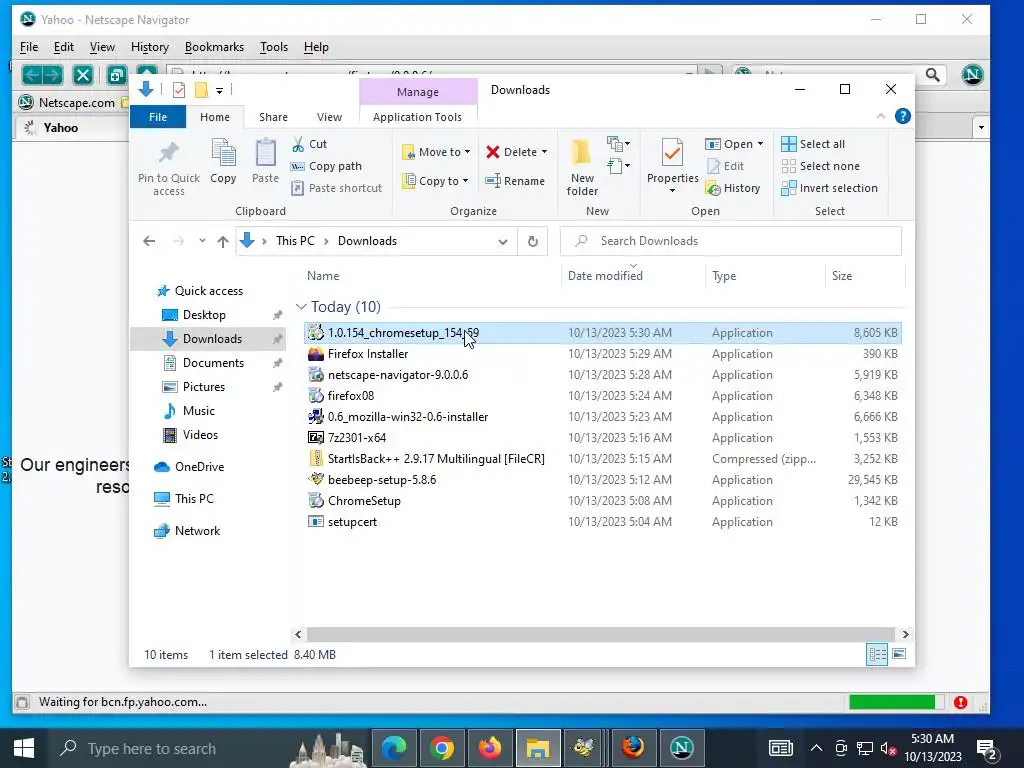This screenshot has width=1024, height=768.
Task: Open the File tab in Explorer
Action: (x=158, y=117)
